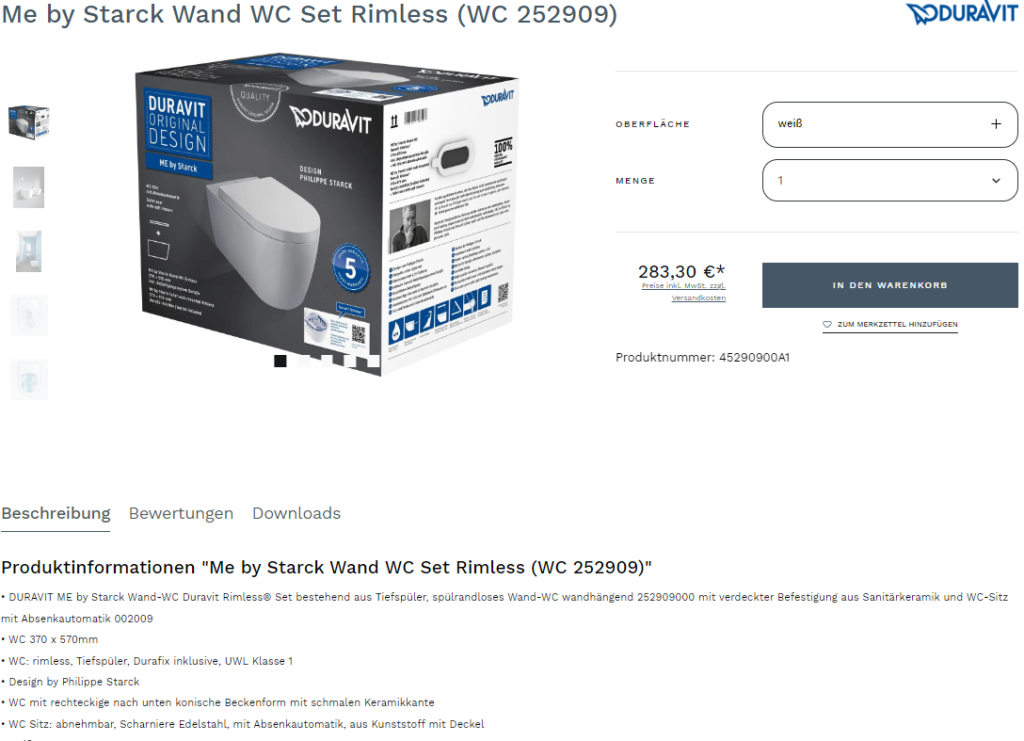Screen dimensions: 1024x741
Task: Open the Versandkosten link
Action: (x=699, y=298)
